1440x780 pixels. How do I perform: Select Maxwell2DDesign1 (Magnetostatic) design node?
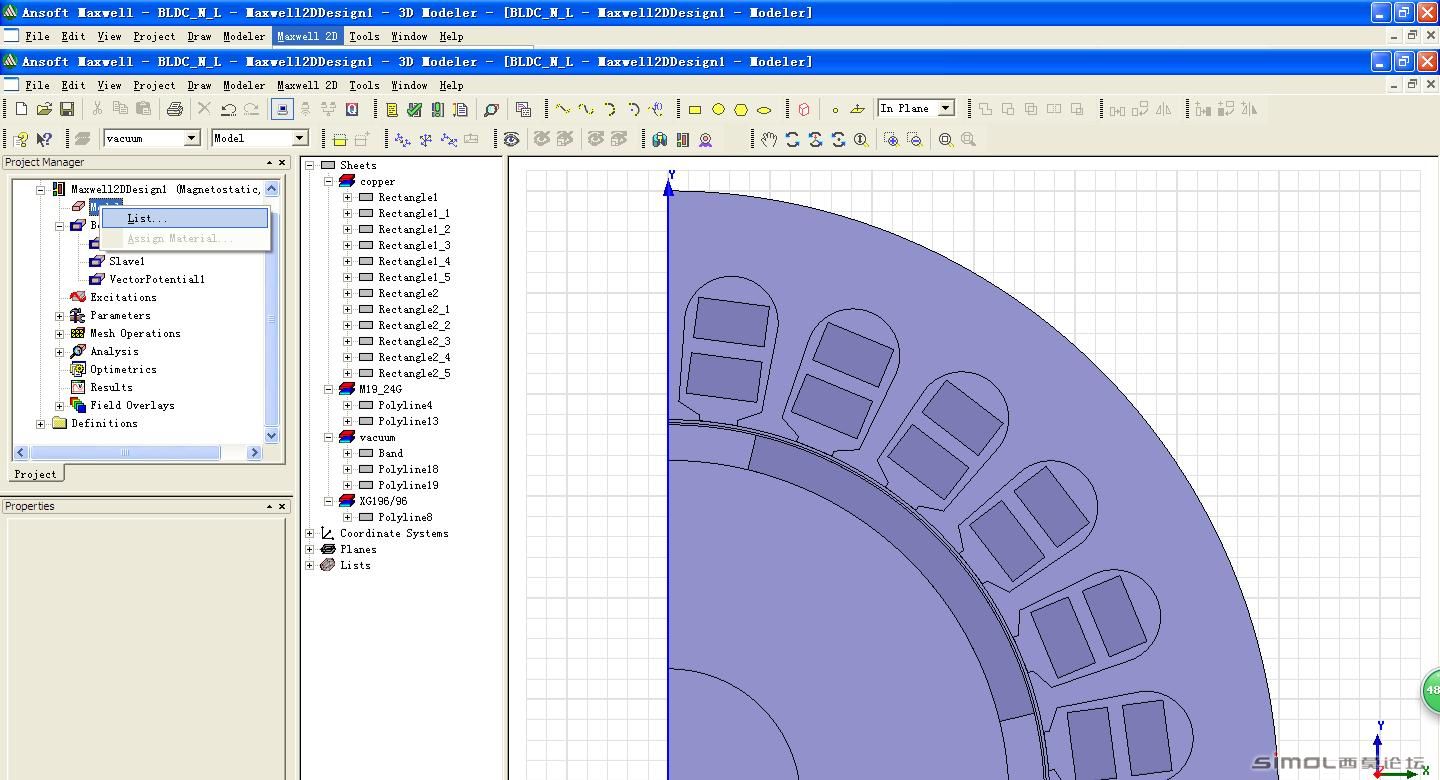tap(166, 189)
